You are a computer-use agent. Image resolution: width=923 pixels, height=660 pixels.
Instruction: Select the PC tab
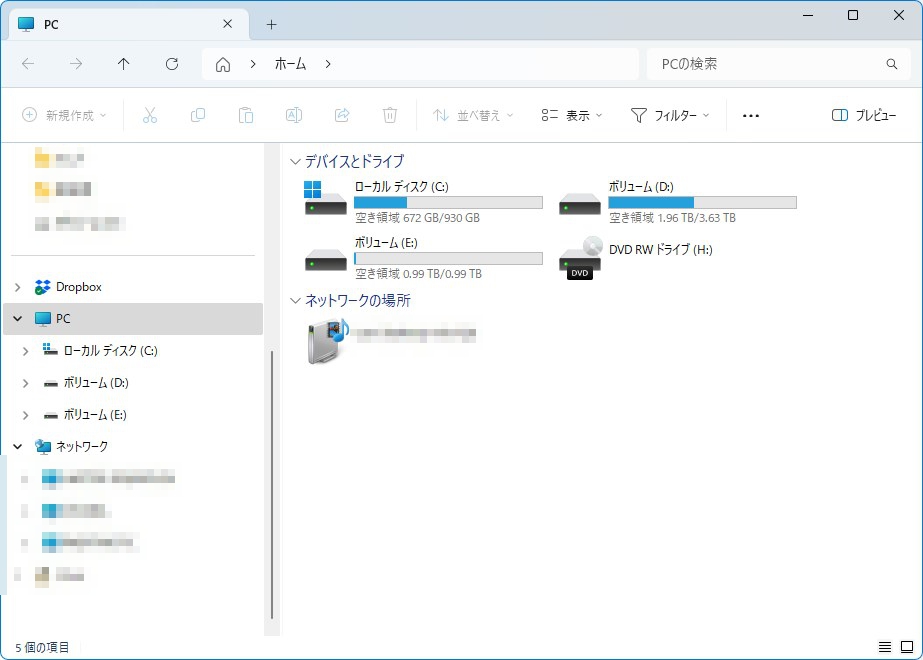[120, 24]
